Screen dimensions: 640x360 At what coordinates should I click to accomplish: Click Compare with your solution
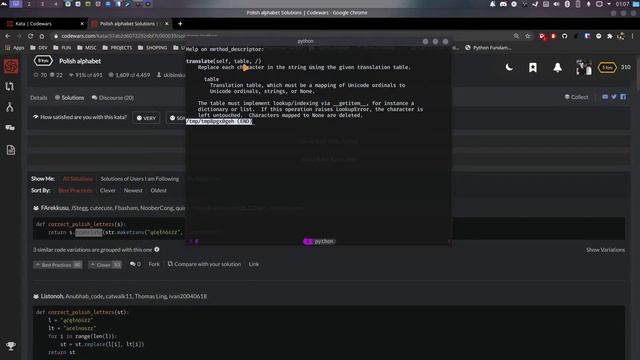(x=204, y=264)
